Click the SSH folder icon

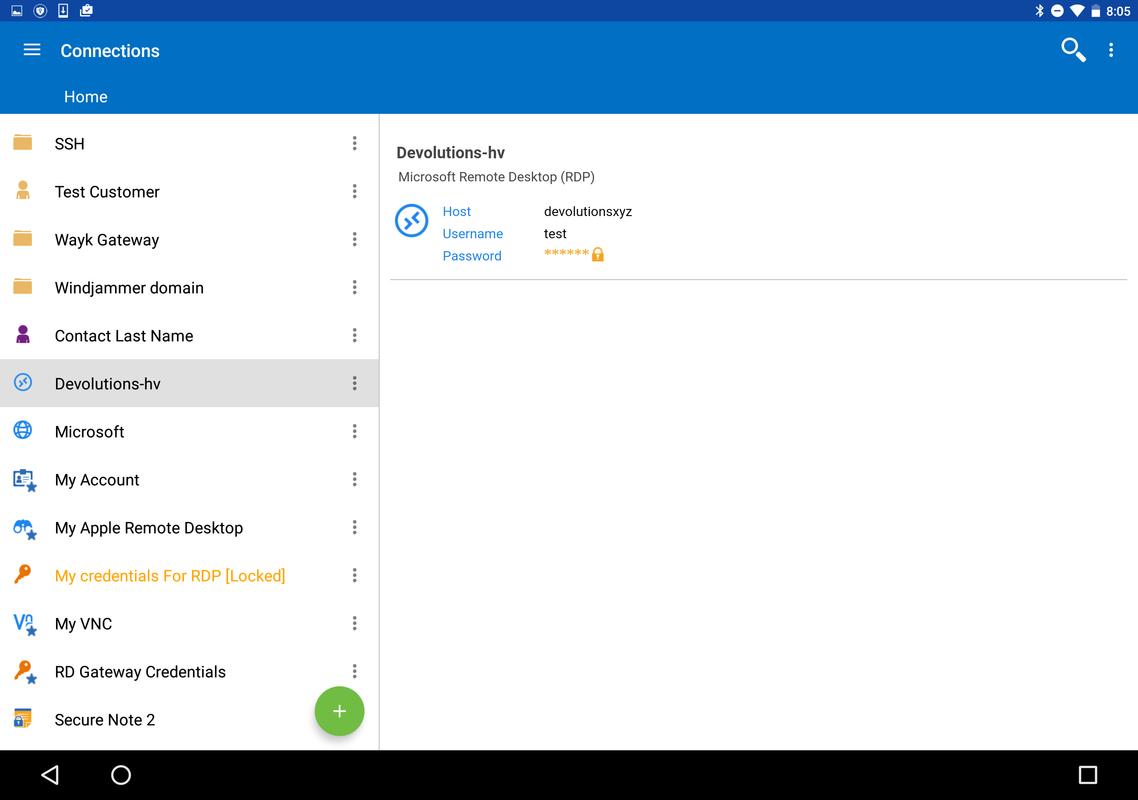(22, 142)
